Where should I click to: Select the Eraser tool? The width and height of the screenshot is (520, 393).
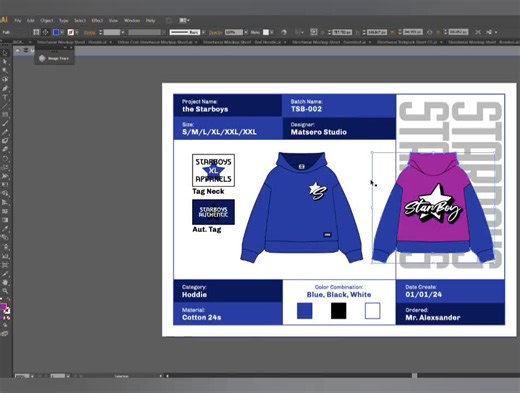[5, 149]
